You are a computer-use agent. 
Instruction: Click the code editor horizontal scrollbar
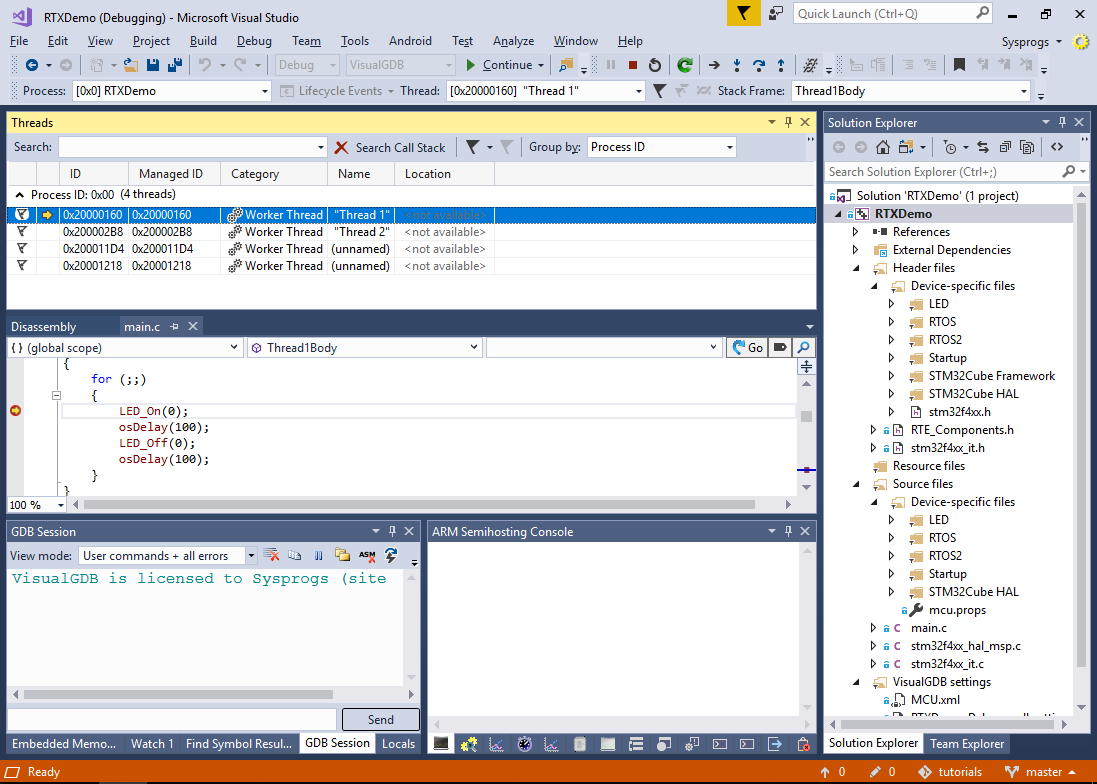[418, 504]
